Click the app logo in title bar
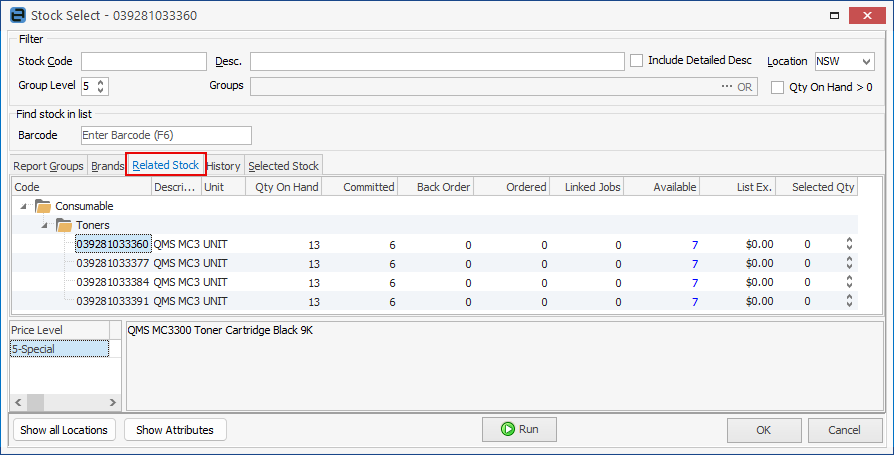This screenshot has height=455, width=894. point(18,15)
